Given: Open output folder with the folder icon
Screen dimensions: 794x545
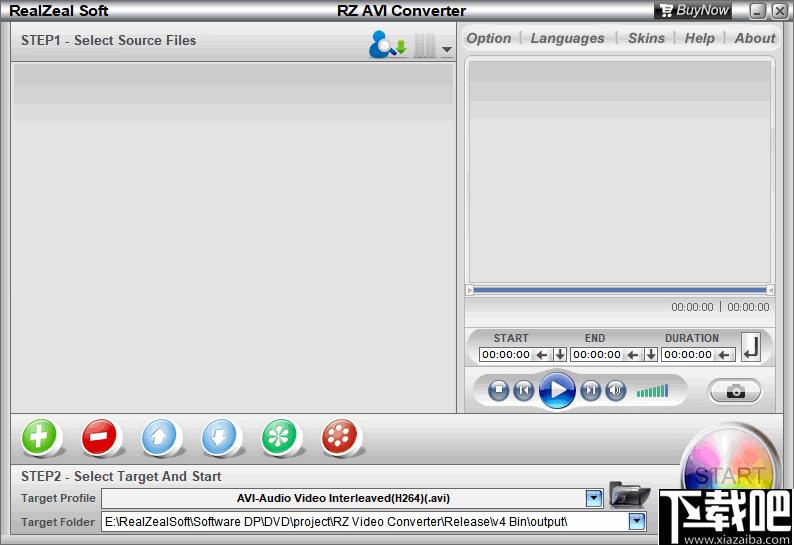Looking at the screenshot, I should click(628, 496).
